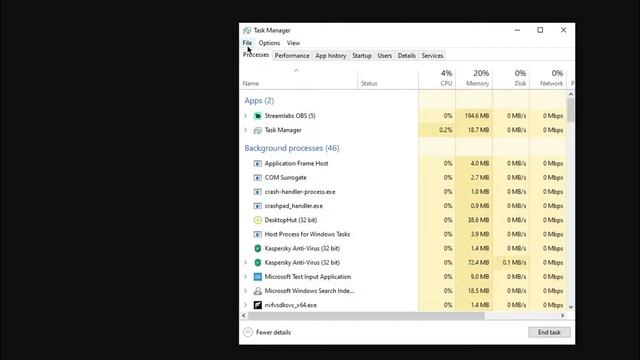Click the Host Process for Windows Tasks icon
640x360 pixels.
258,234
